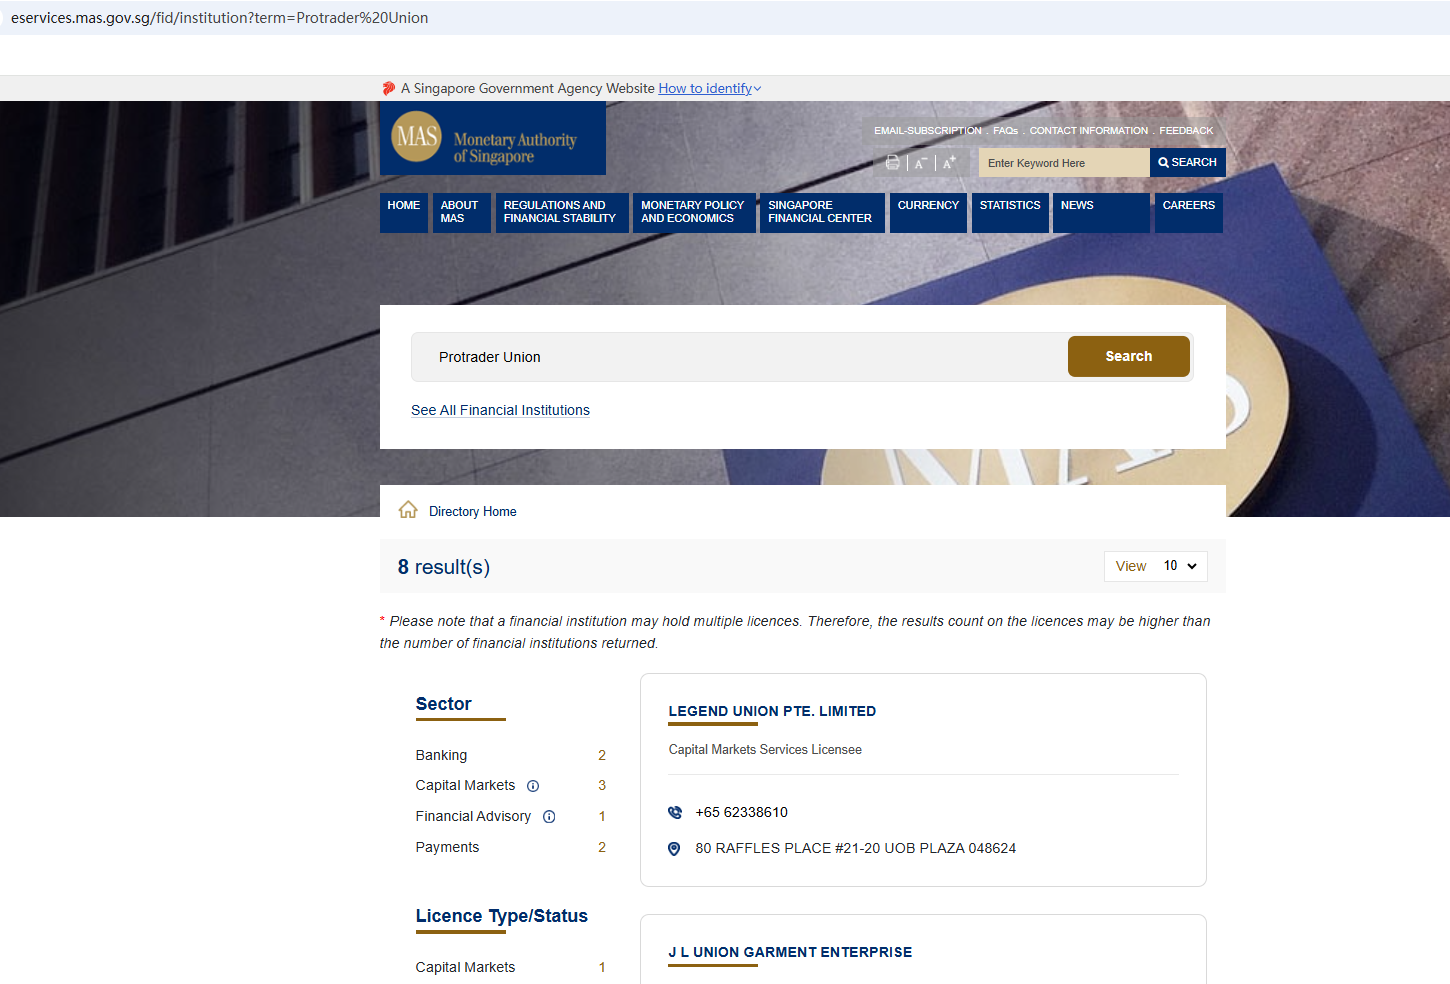Click the phone number +65 62338610
The width and height of the screenshot is (1450, 984).
[x=742, y=812]
